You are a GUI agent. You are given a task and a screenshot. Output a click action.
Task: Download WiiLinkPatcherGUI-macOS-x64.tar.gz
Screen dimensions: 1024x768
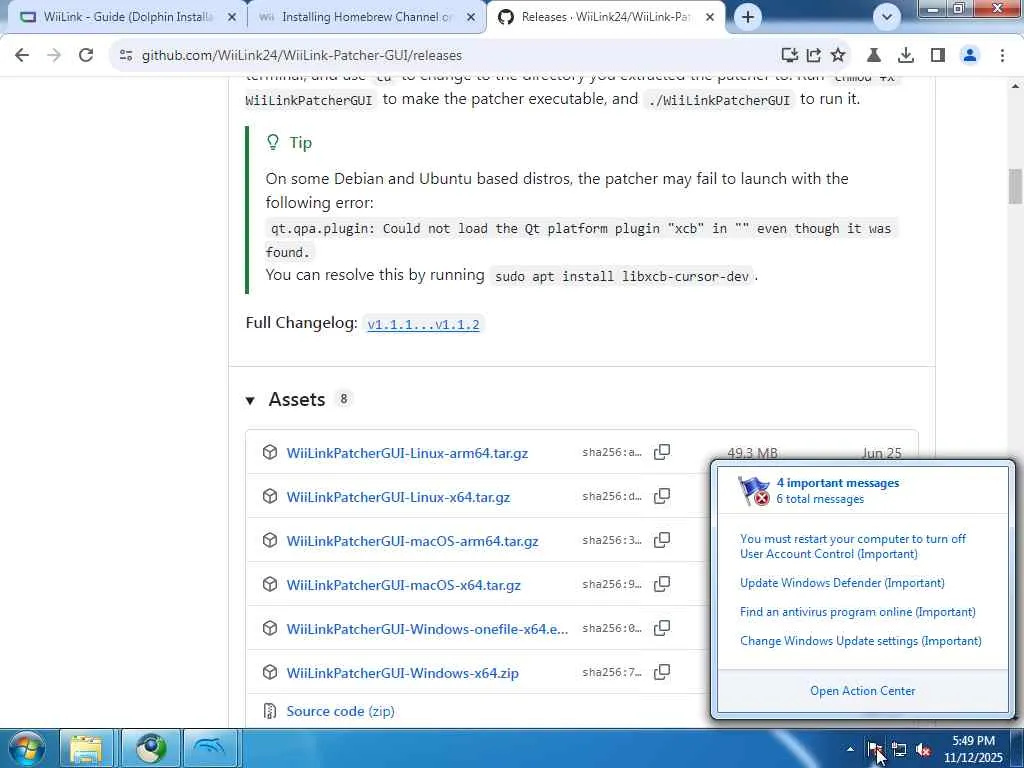click(404, 585)
